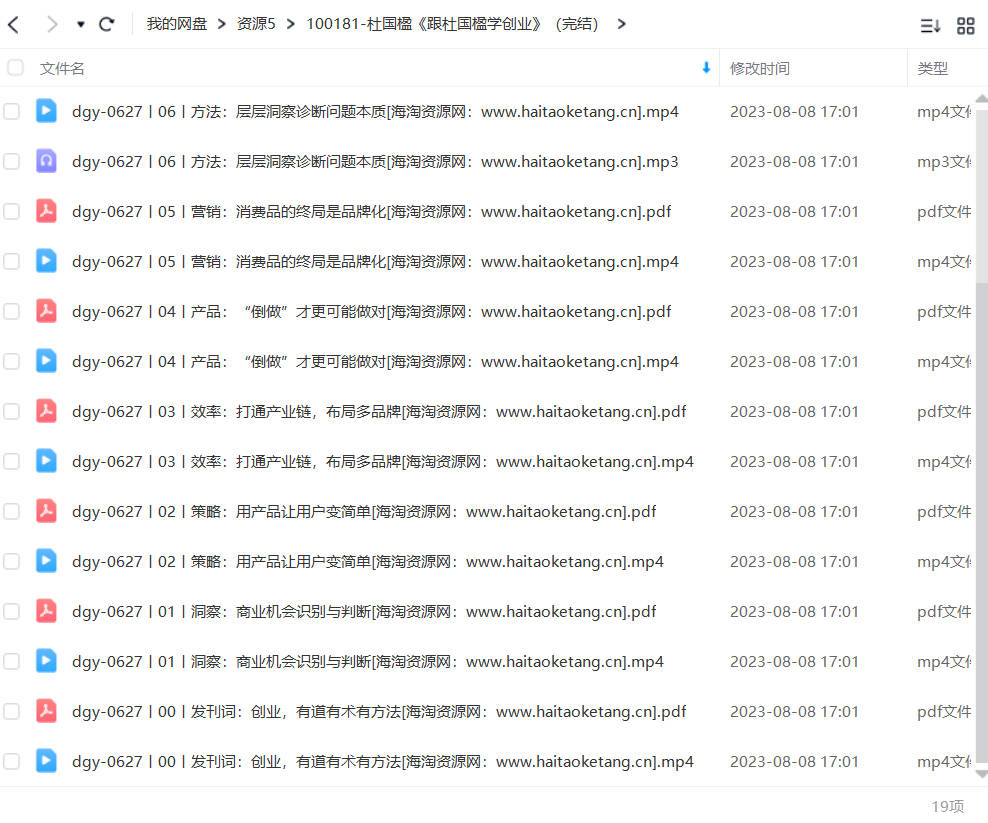Check the box for 05 营销 mp4 file
Image resolution: width=988 pixels, height=823 pixels.
pos(11,261)
